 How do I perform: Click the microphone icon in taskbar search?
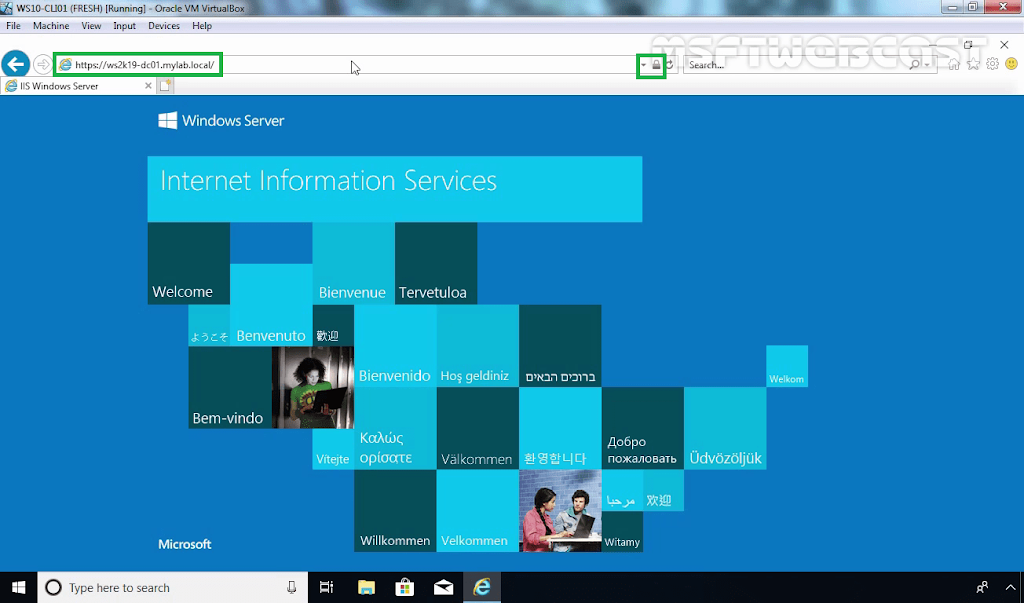291,587
